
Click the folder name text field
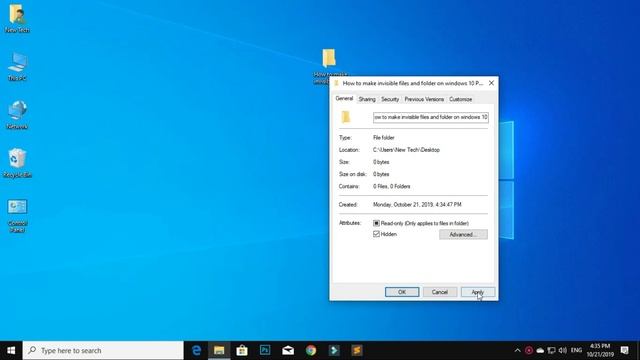431,117
